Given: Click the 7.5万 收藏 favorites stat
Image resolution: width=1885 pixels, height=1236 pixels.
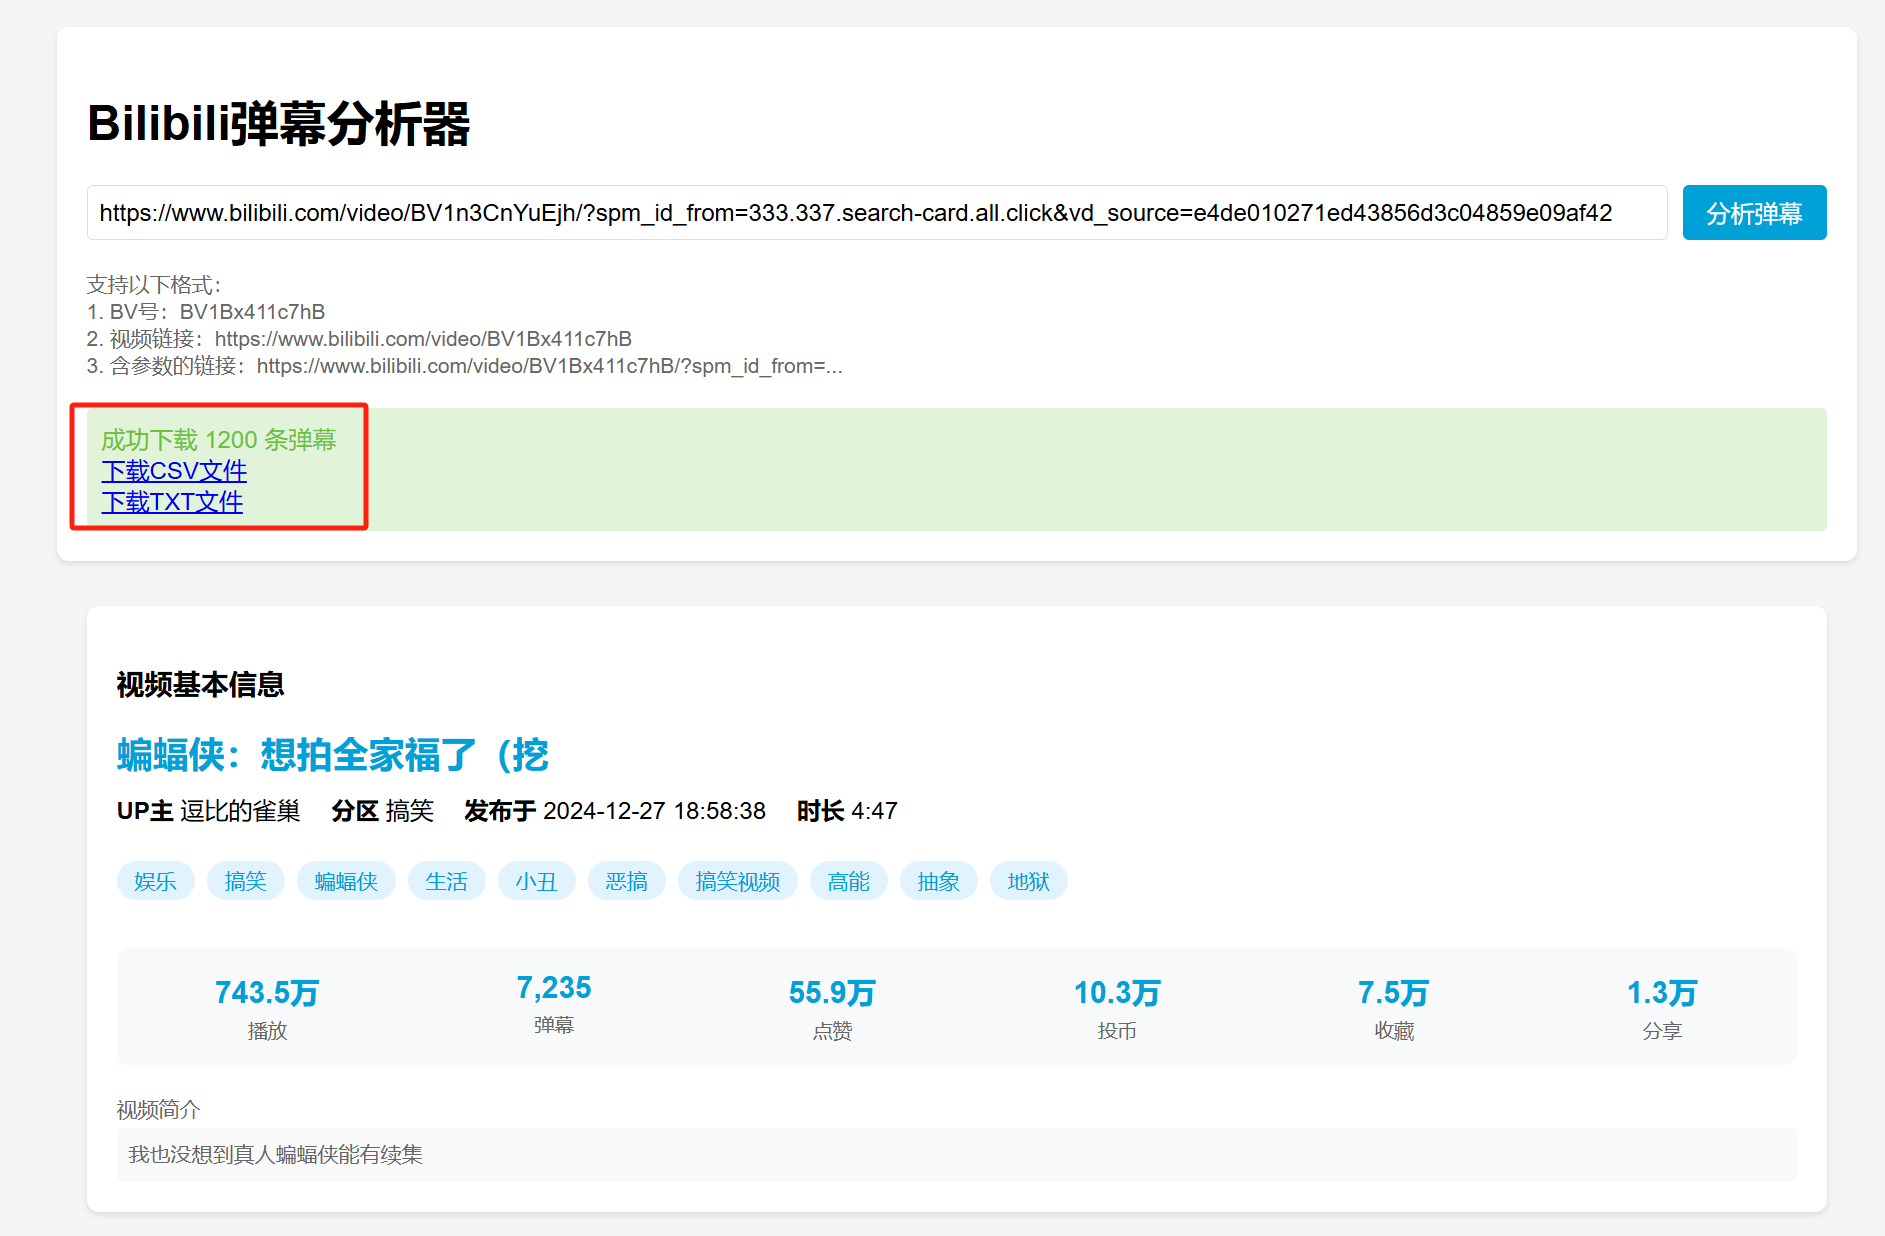Looking at the screenshot, I should [x=1393, y=1006].
